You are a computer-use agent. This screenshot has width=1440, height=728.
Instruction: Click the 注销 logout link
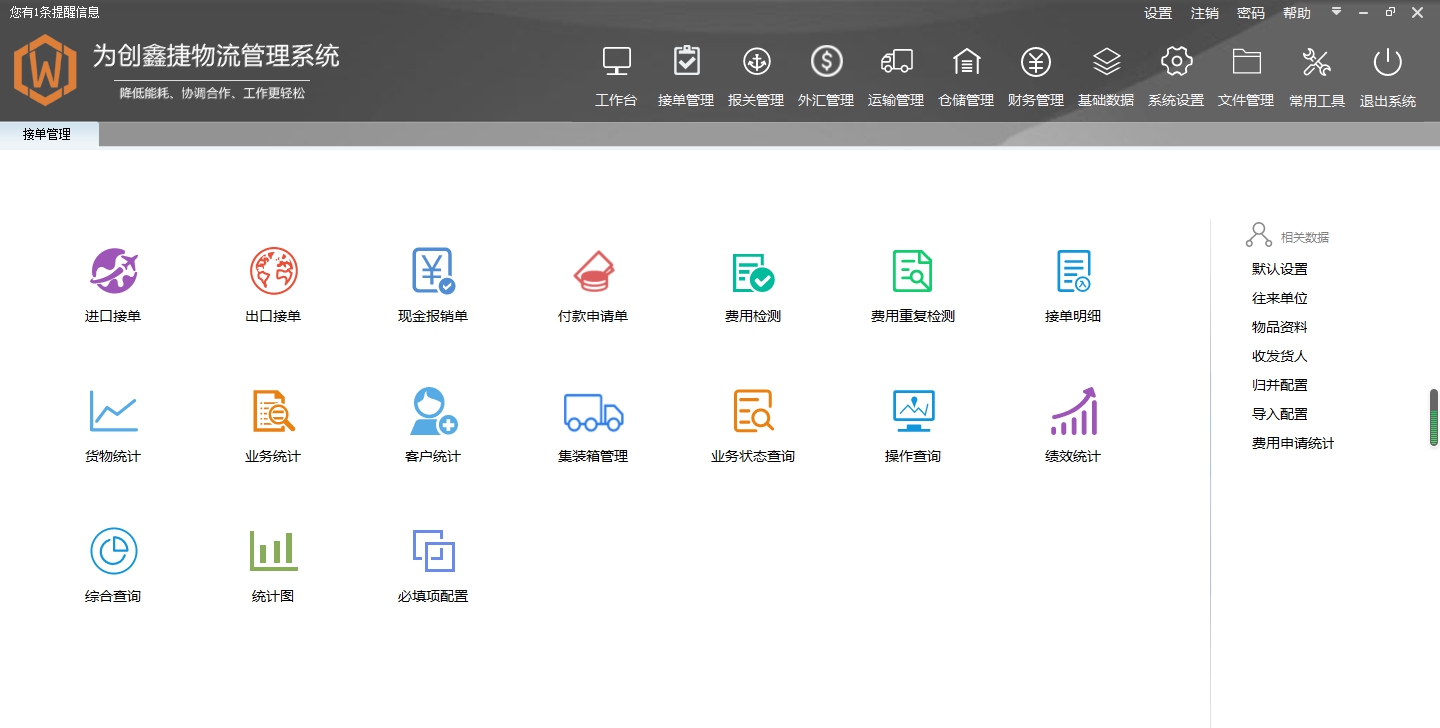tap(1204, 13)
